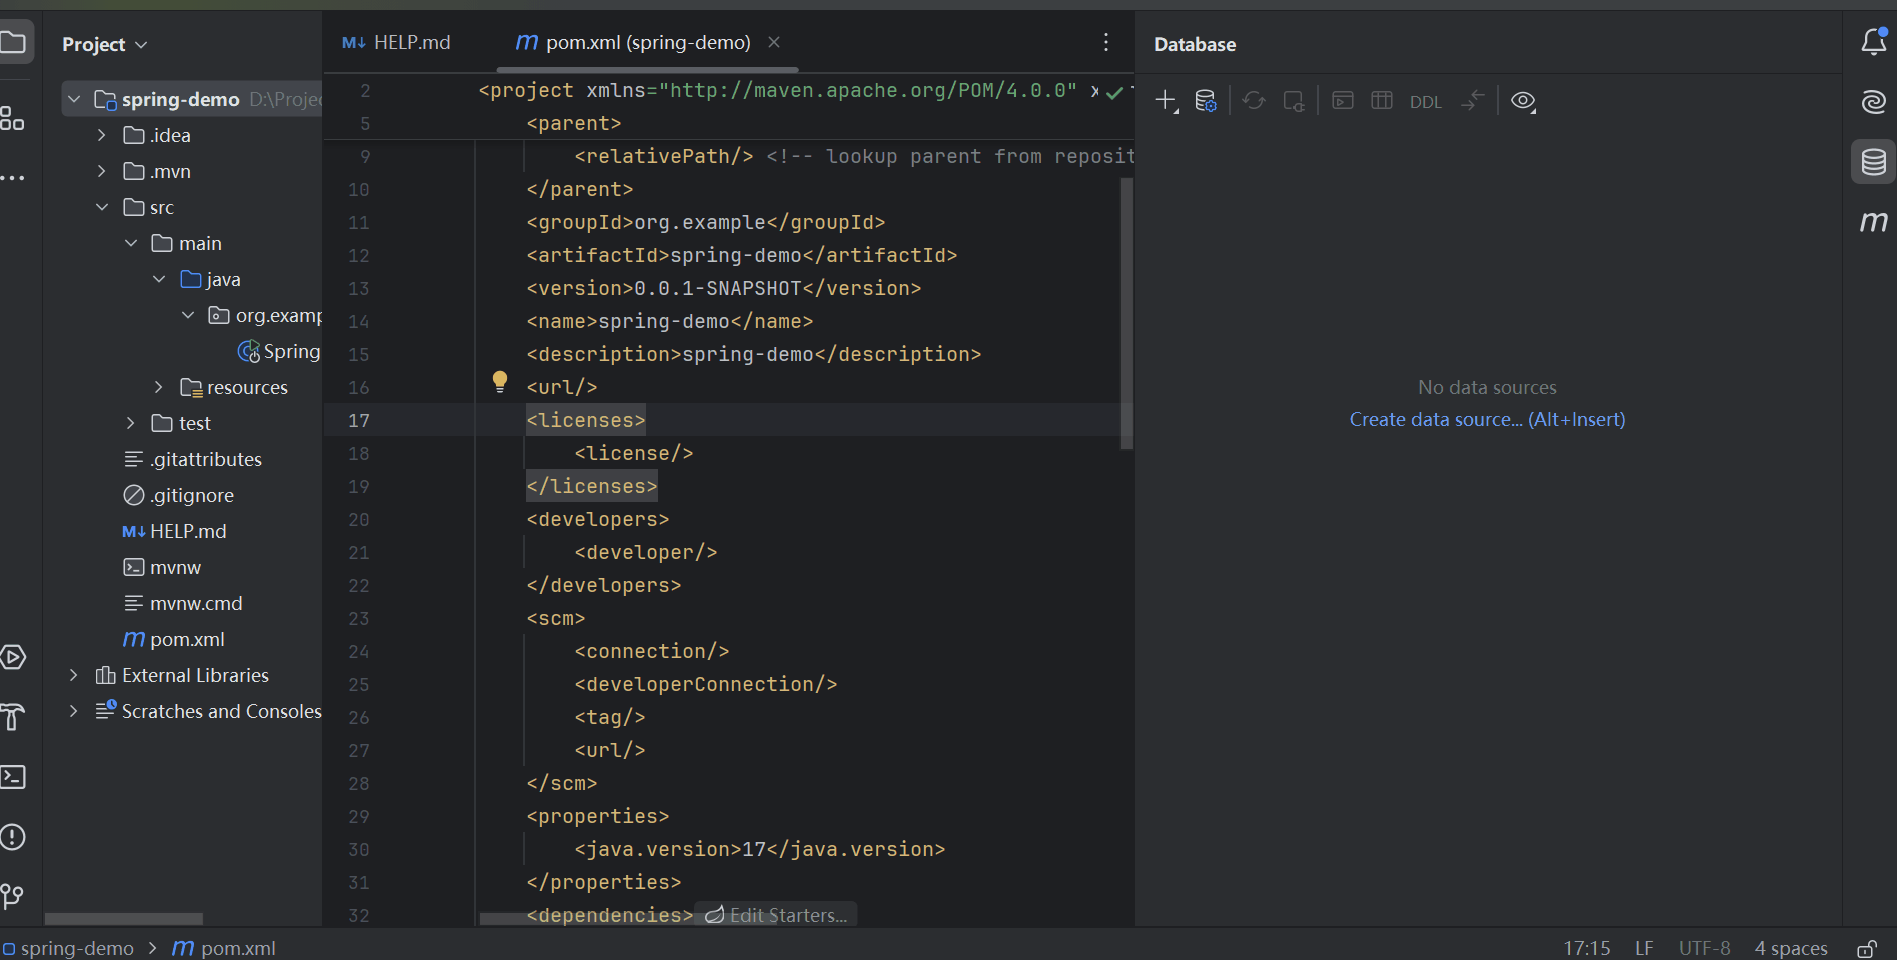
Task: Click the Refresh icon in Database toolbar
Action: coord(1254,101)
